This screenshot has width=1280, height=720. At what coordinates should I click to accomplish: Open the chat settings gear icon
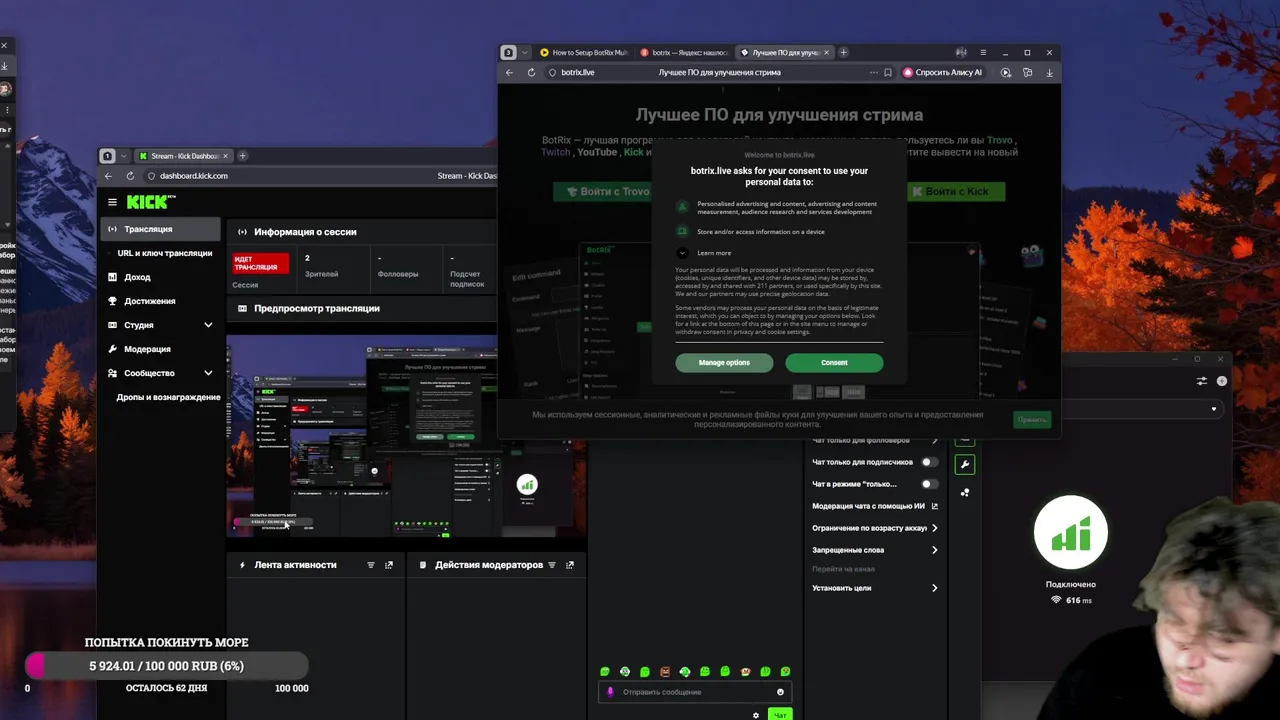[x=756, y=715]
